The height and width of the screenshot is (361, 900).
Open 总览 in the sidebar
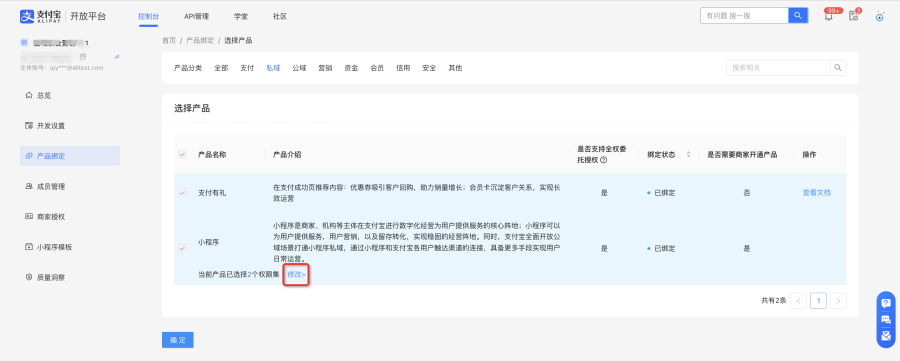pyautogui.click(x=70, y=95)
